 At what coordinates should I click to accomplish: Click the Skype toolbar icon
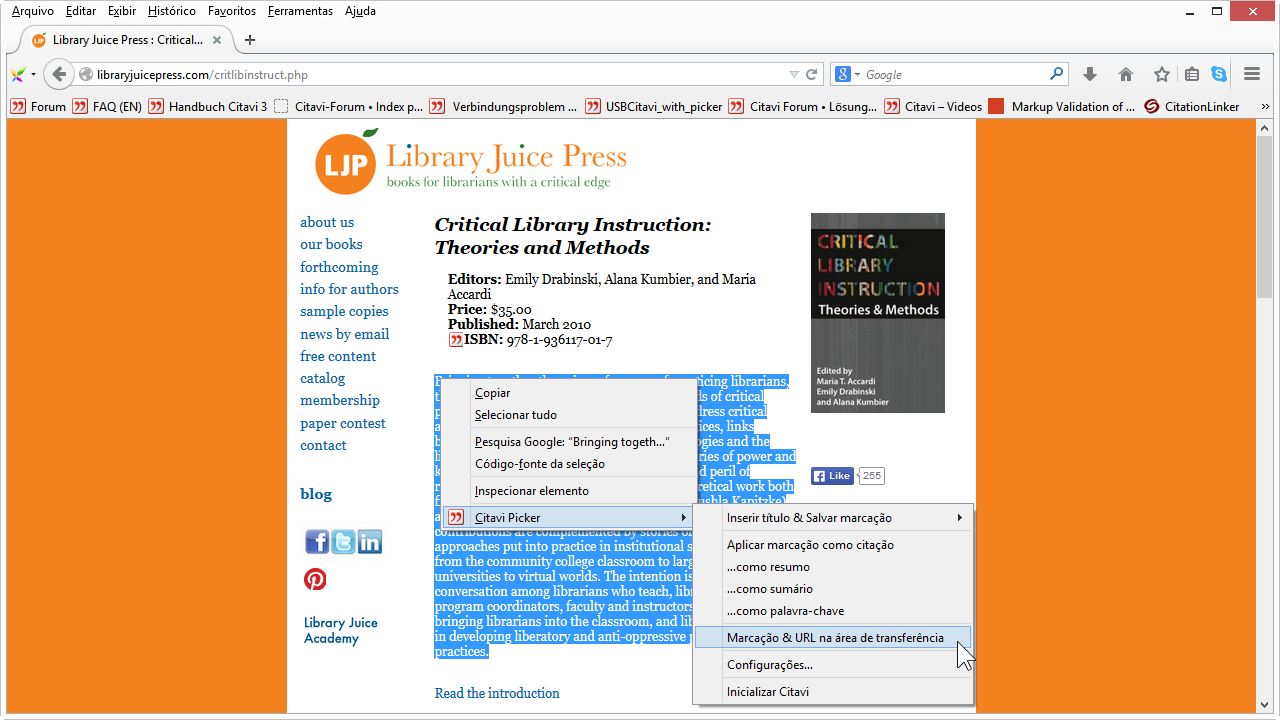tap(1219, 74)
